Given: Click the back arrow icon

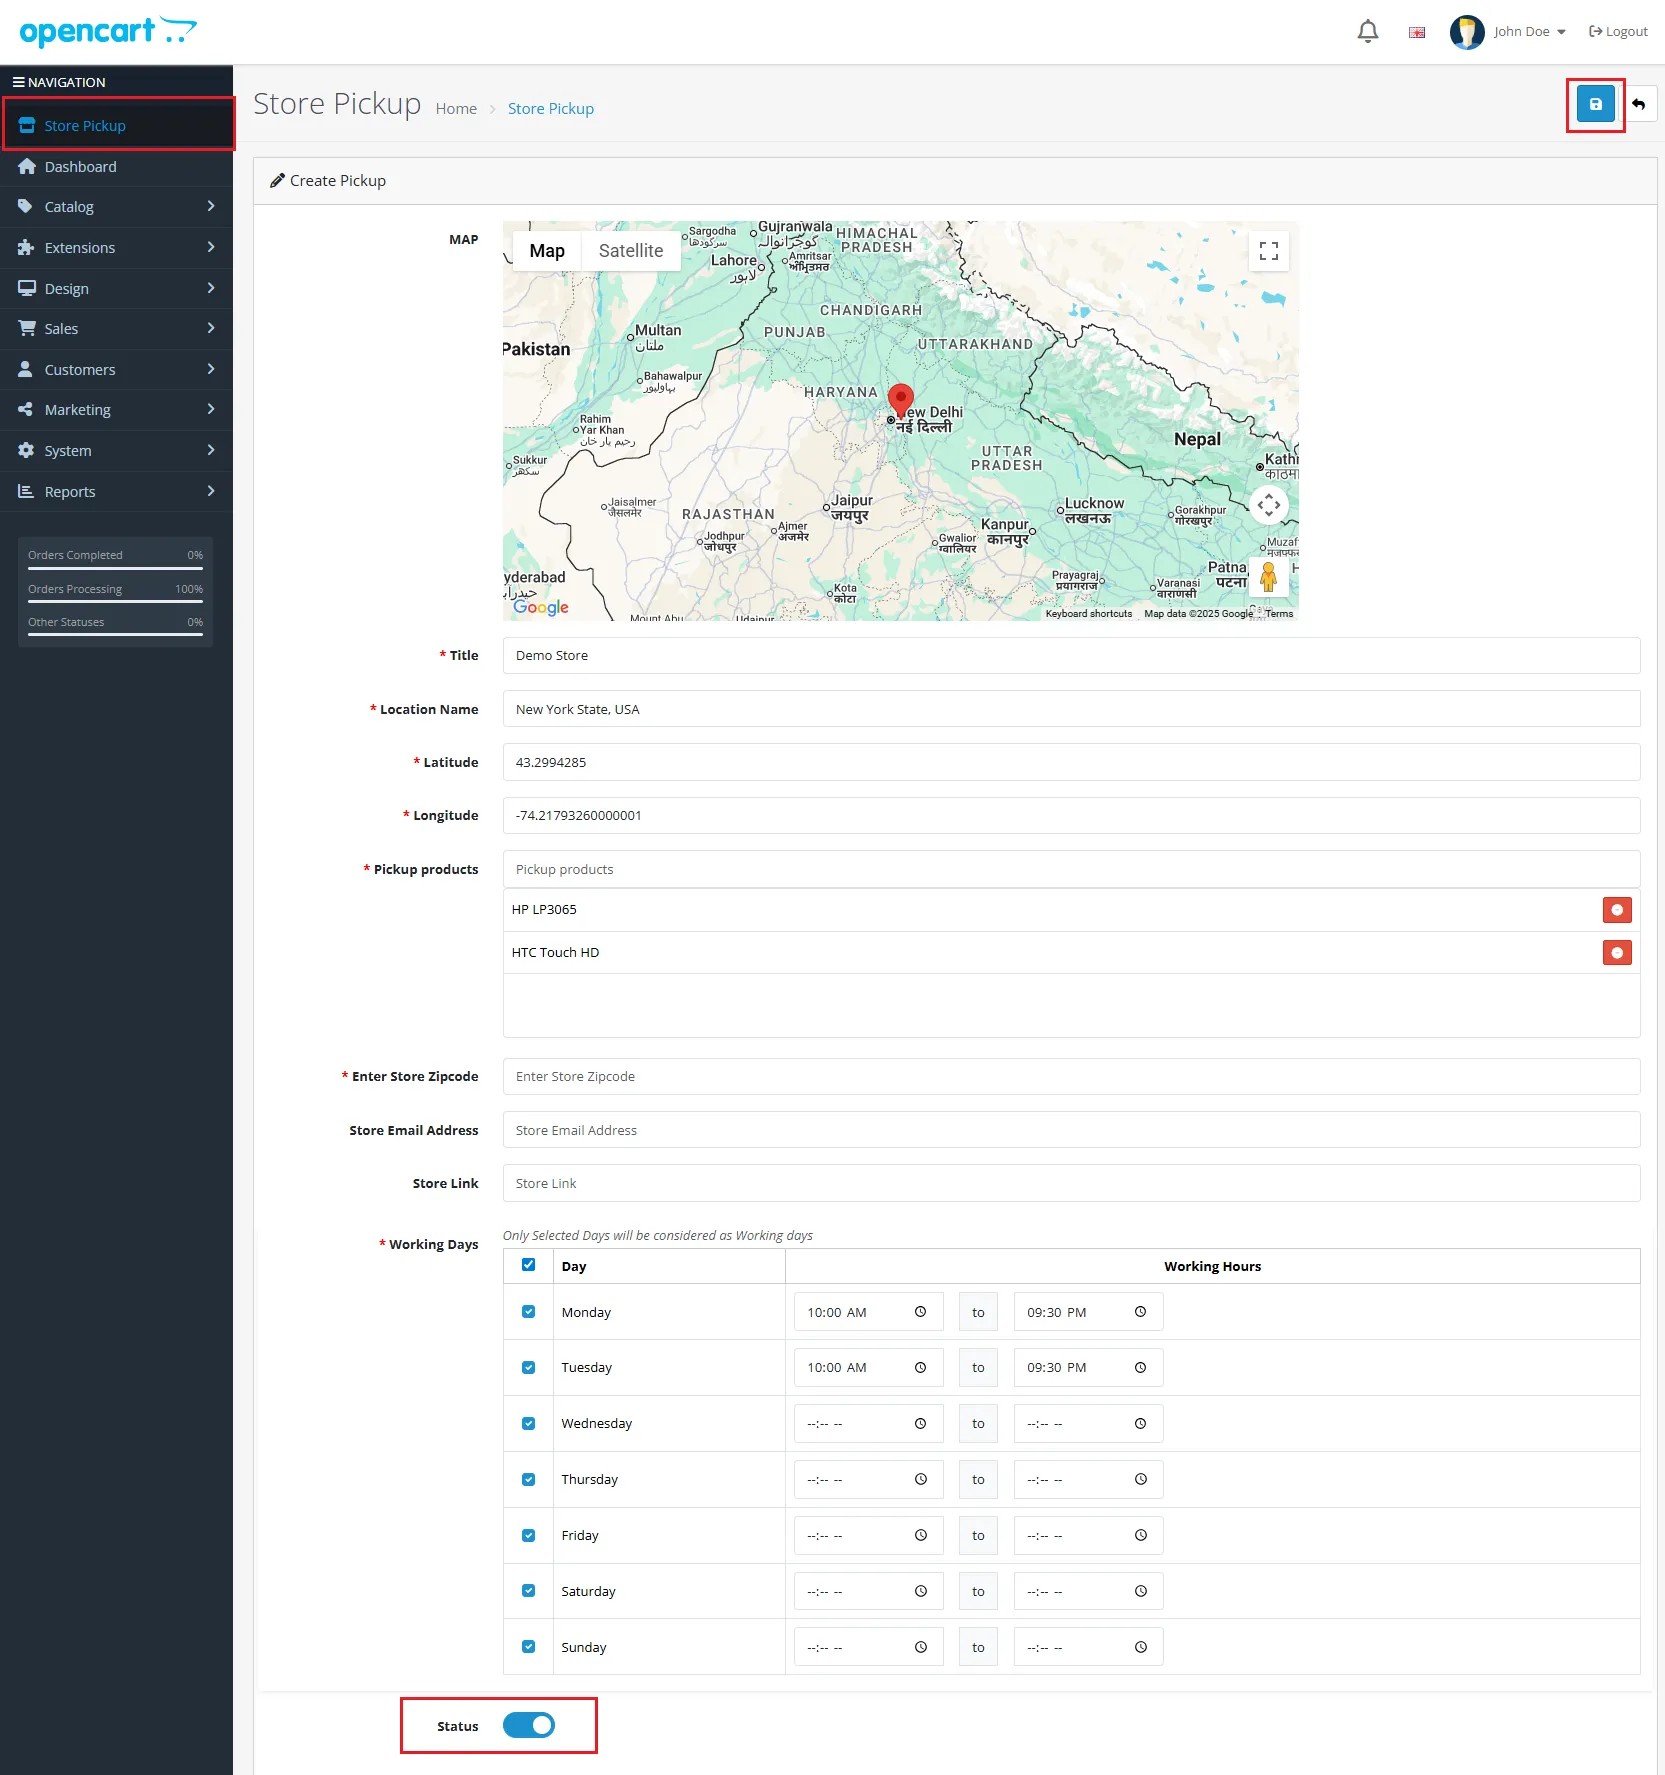Looking at the screenshot, I should tap(1639, 104).
